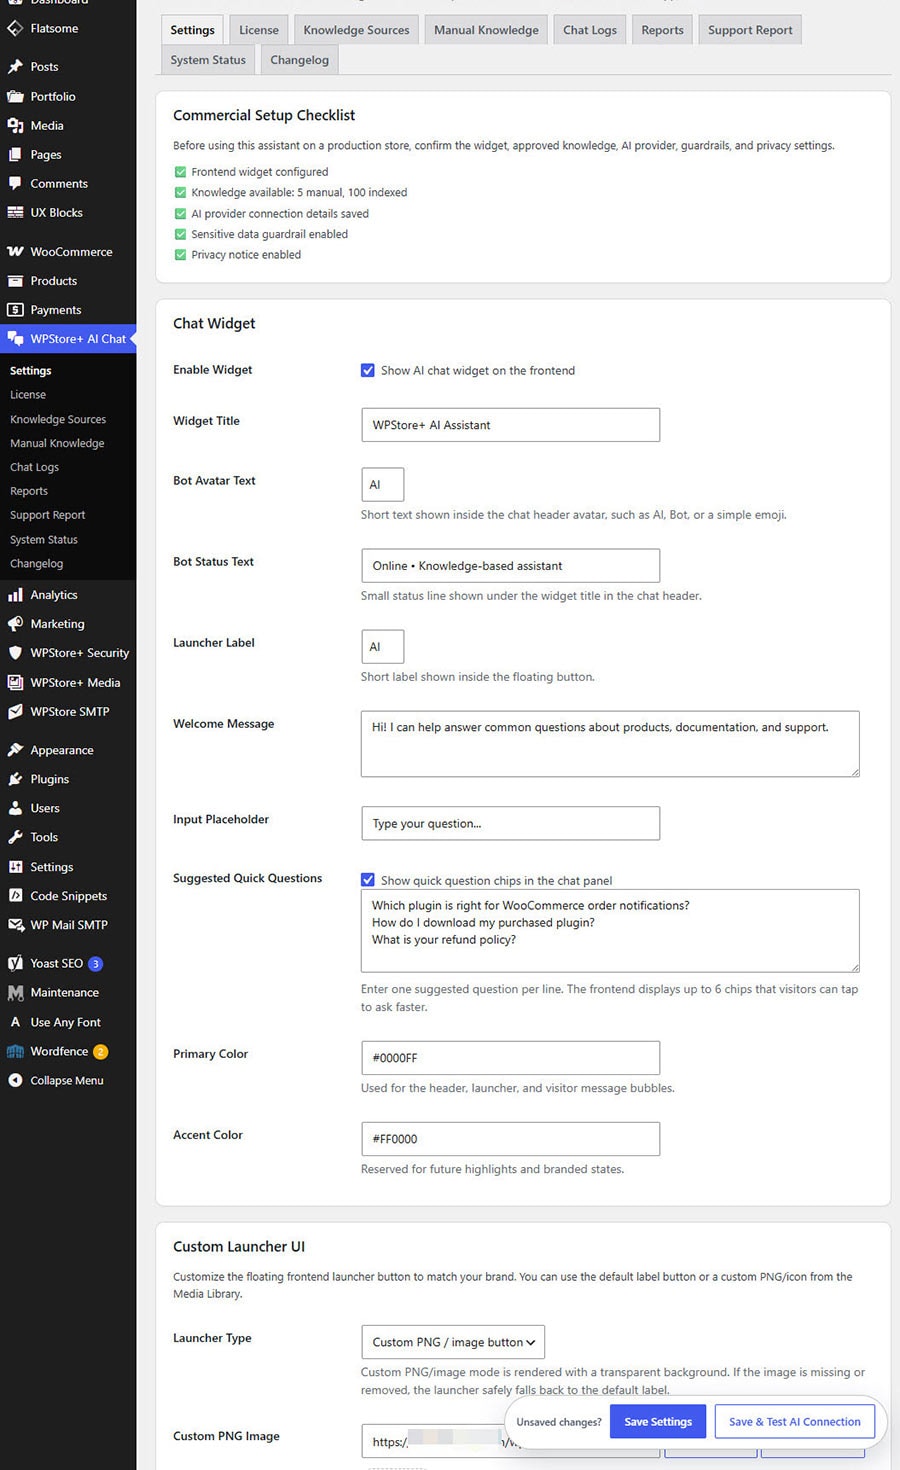This screenshot has height=1470, width=900.
Task: Click the Primary Color #0000FF field
Action: [x=510, y=1058]
